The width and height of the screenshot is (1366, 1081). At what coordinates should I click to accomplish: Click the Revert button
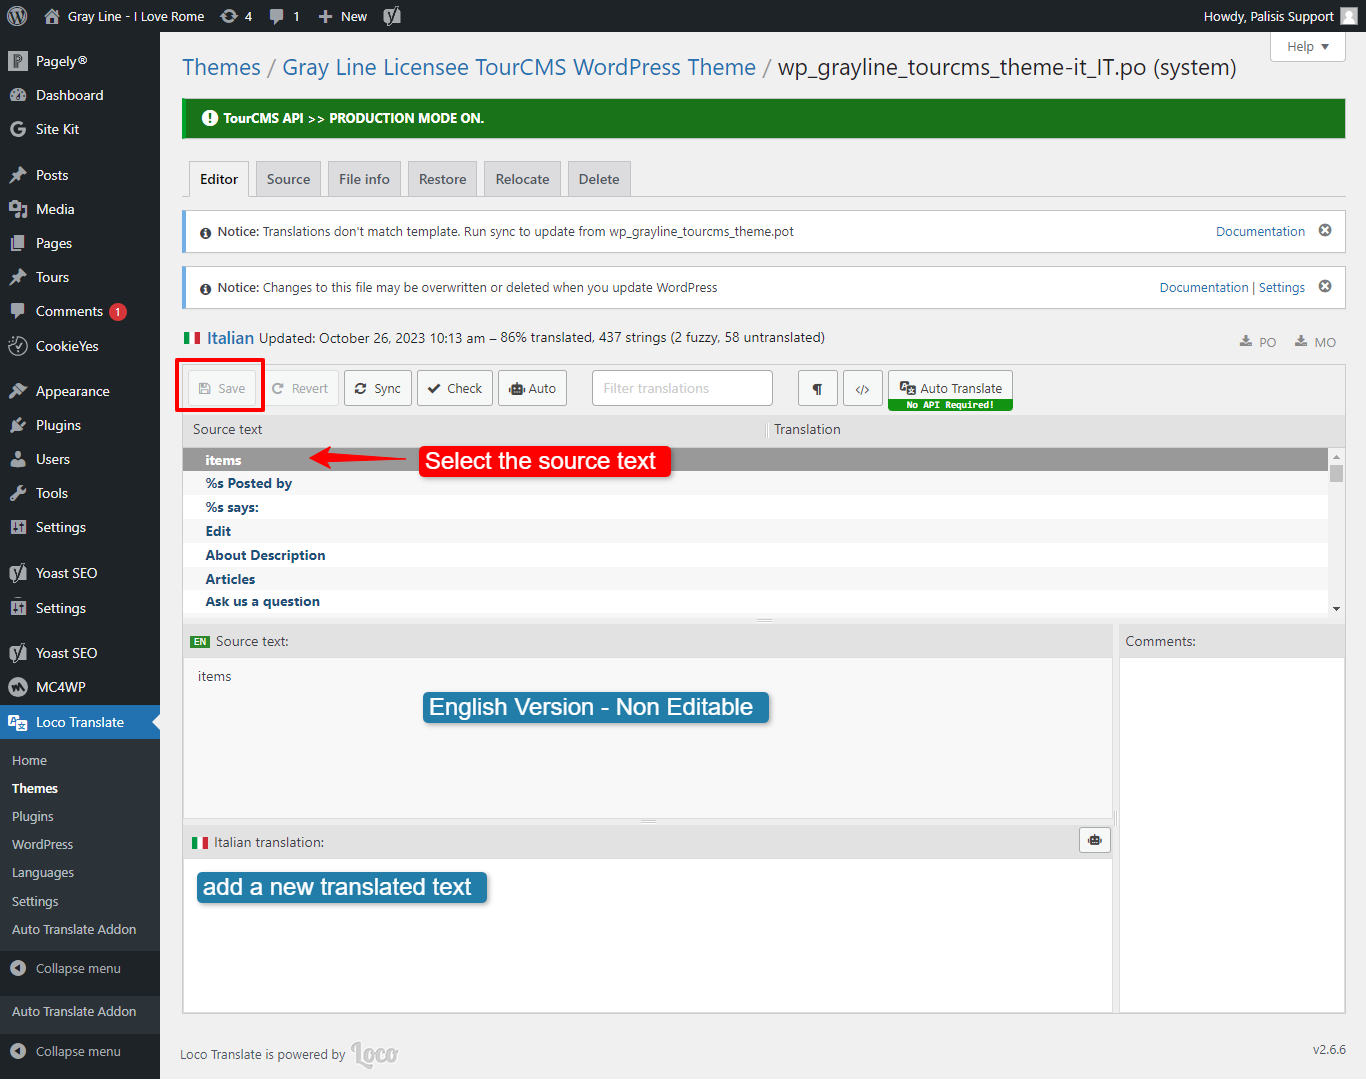pos(300,388)
